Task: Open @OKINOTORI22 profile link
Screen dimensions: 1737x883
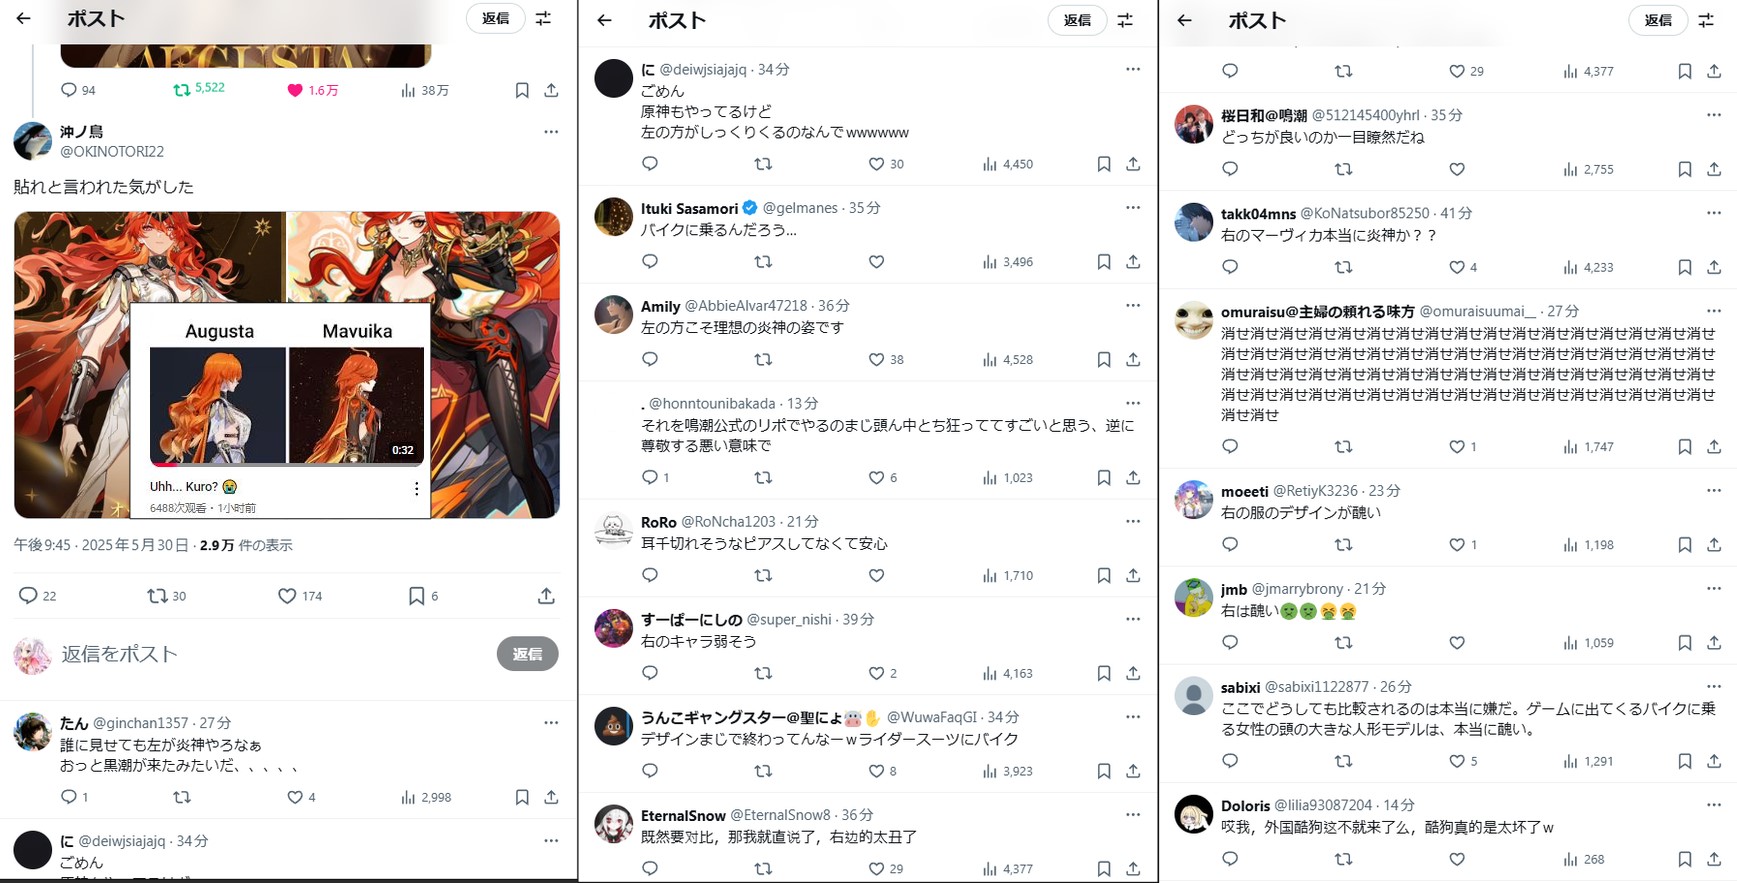Action: tap(112, 152)
